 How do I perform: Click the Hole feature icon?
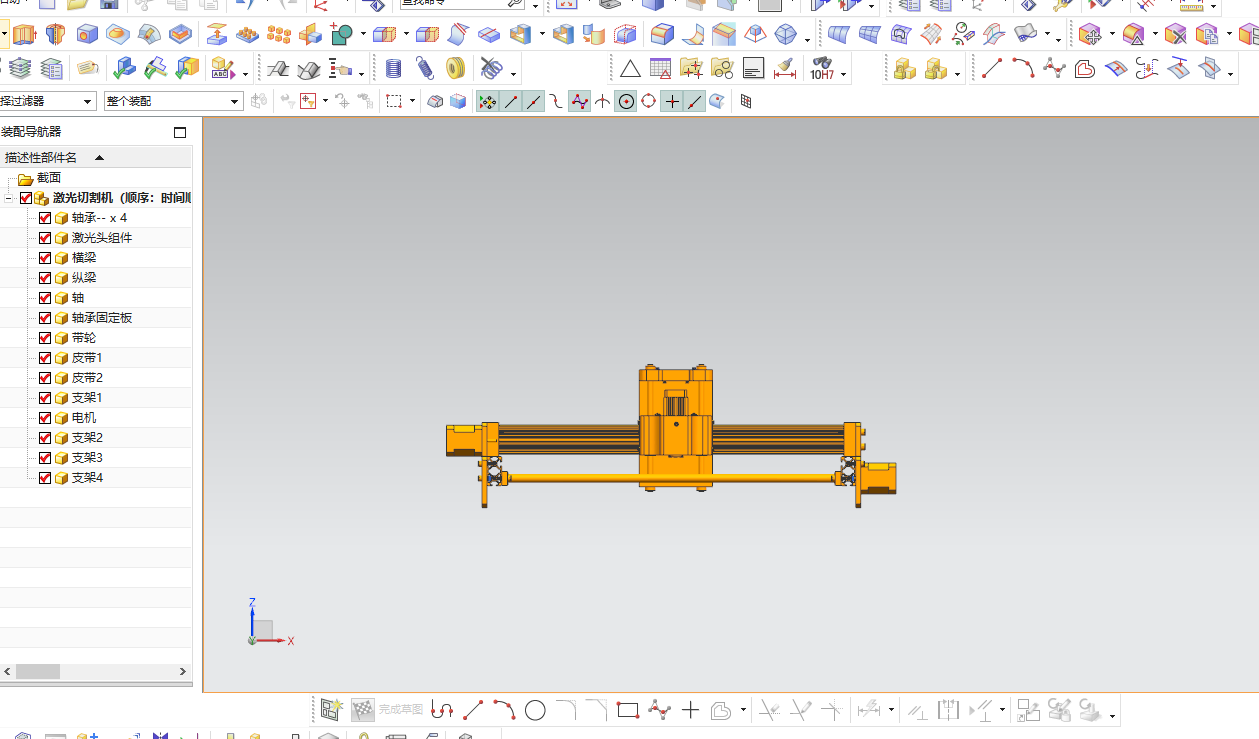tap(87, 36)
